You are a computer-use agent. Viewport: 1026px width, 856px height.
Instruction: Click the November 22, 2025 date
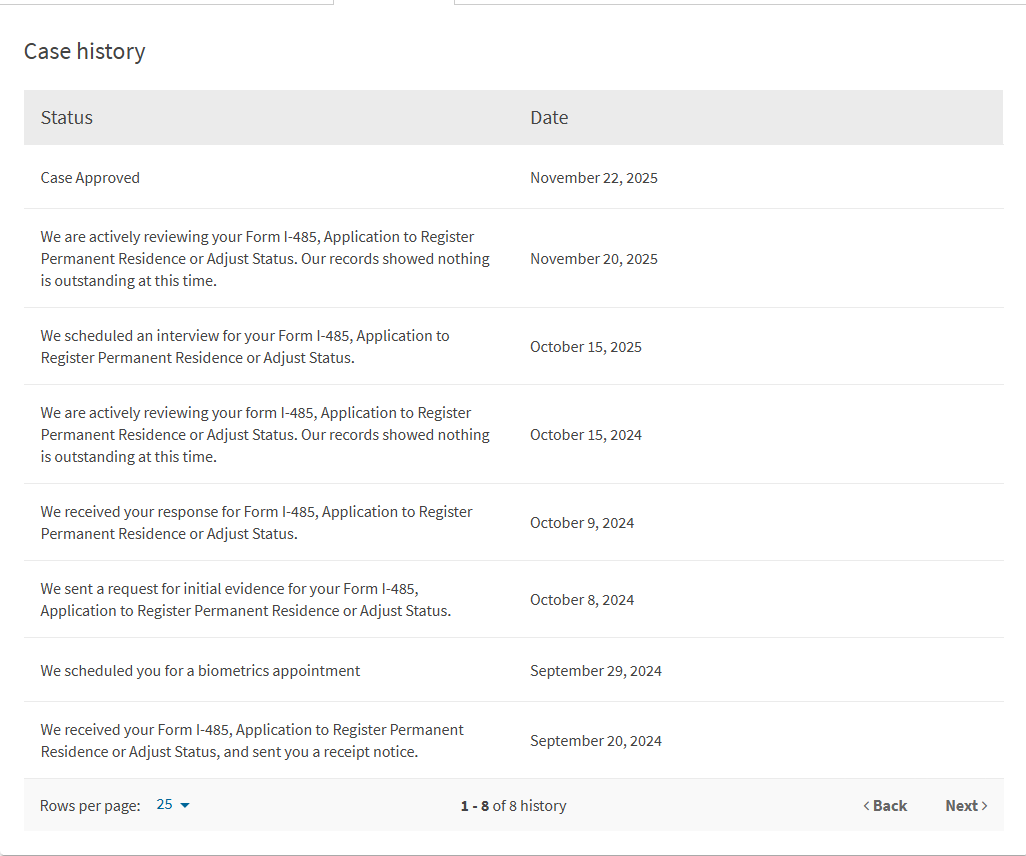pyautogui.click(x=594, y=178)
